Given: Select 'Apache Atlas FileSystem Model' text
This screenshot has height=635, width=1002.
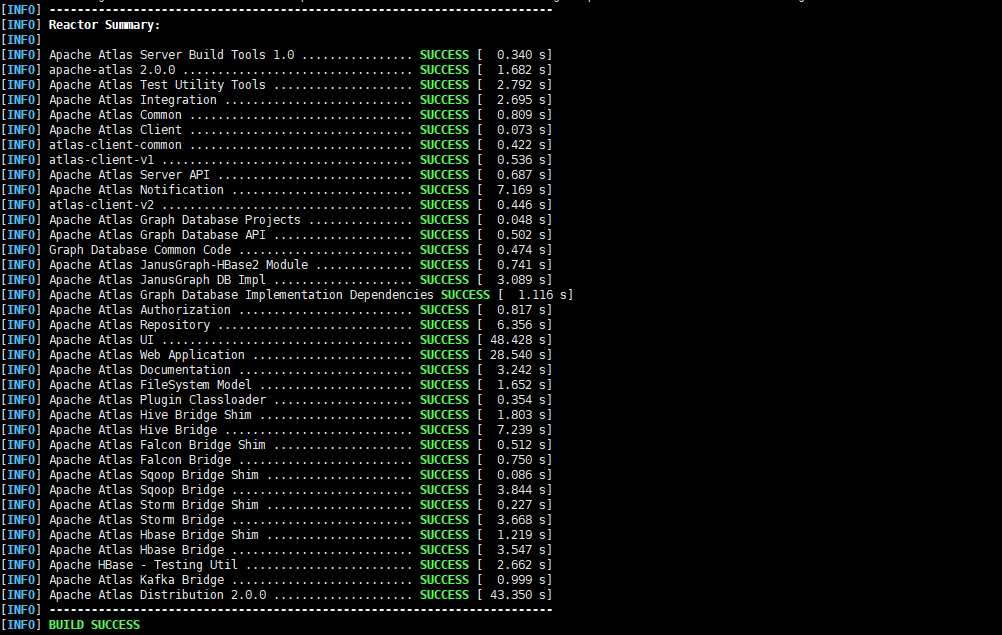Looking at the screenshot, I should (150, 385).
